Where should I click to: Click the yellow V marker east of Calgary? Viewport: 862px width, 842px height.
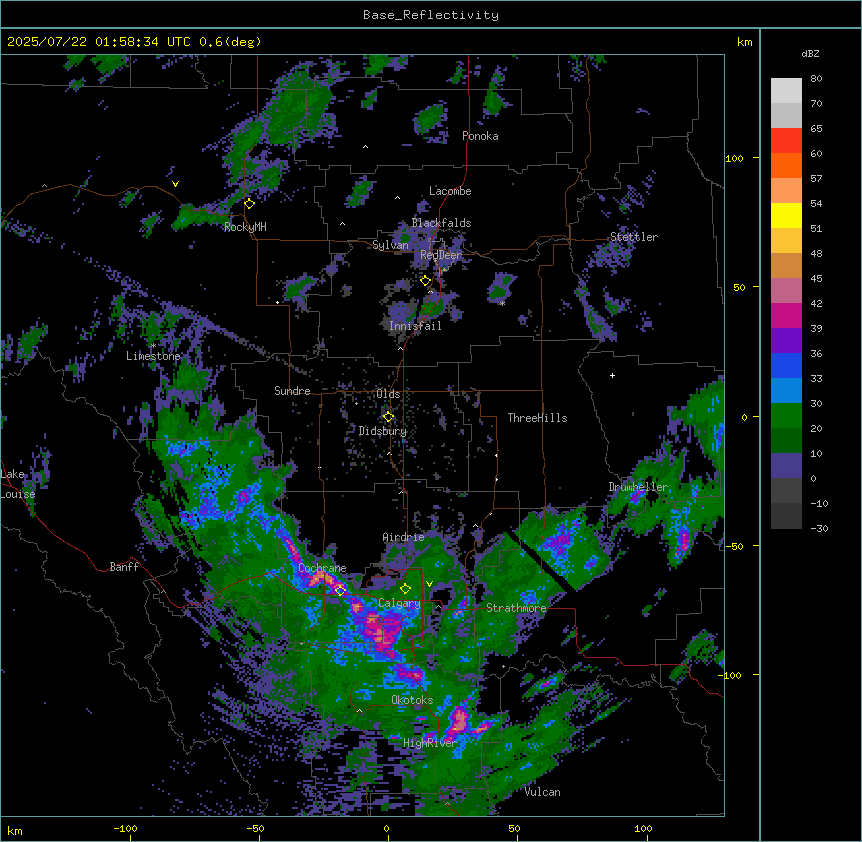(x=429, y=584)
